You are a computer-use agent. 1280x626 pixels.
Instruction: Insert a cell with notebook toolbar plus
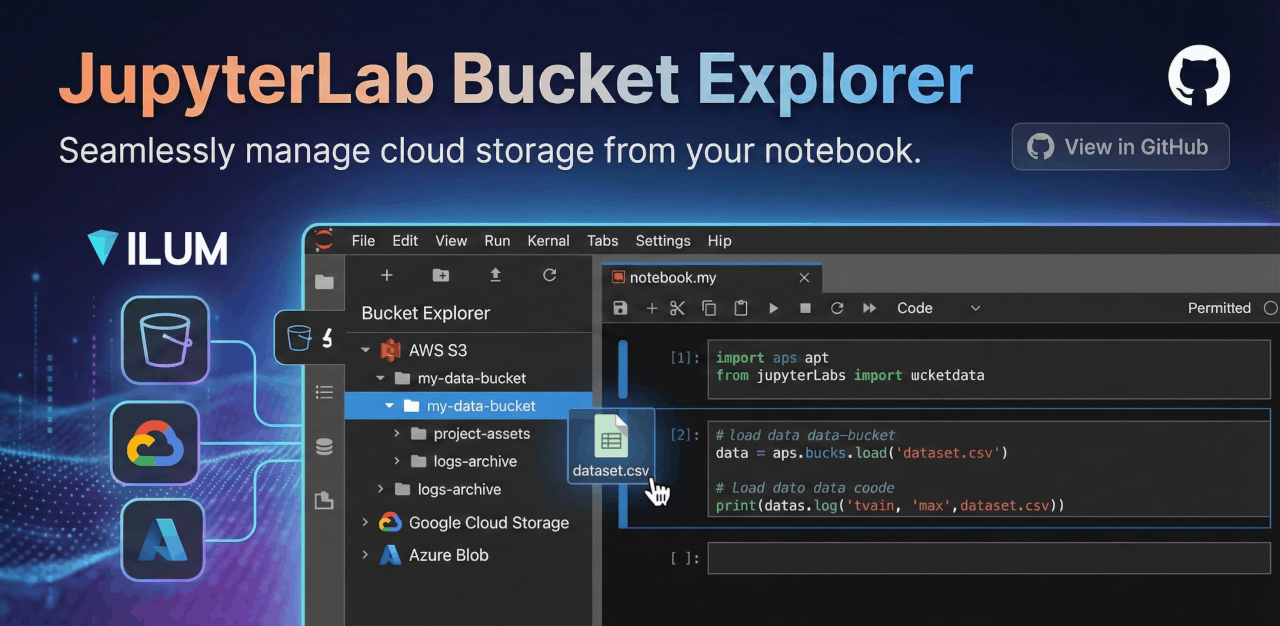click(651, 308)
